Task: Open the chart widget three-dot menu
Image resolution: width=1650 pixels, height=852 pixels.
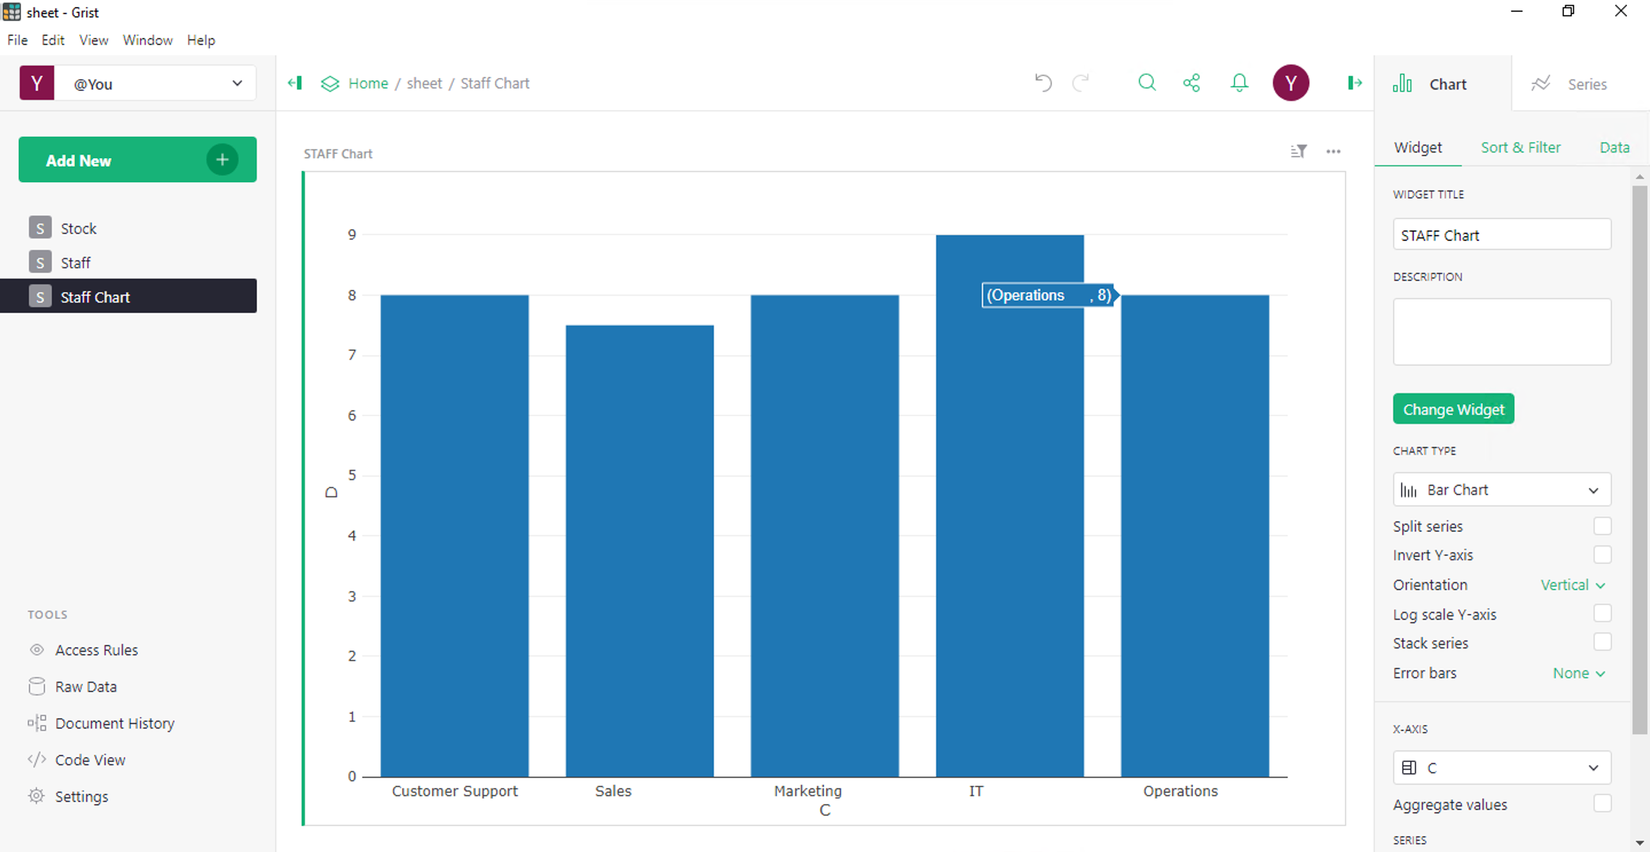Action: coord(1333,152)
